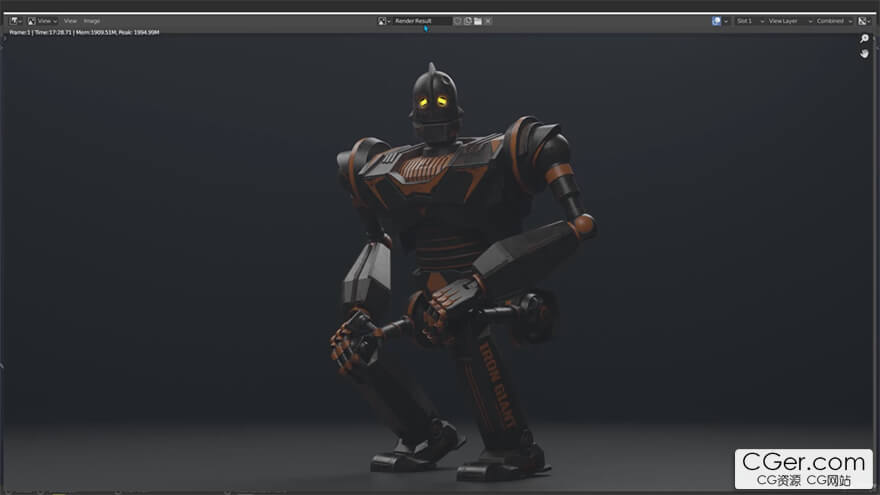Open the View Layer dropdown

[x=790, y=21]
